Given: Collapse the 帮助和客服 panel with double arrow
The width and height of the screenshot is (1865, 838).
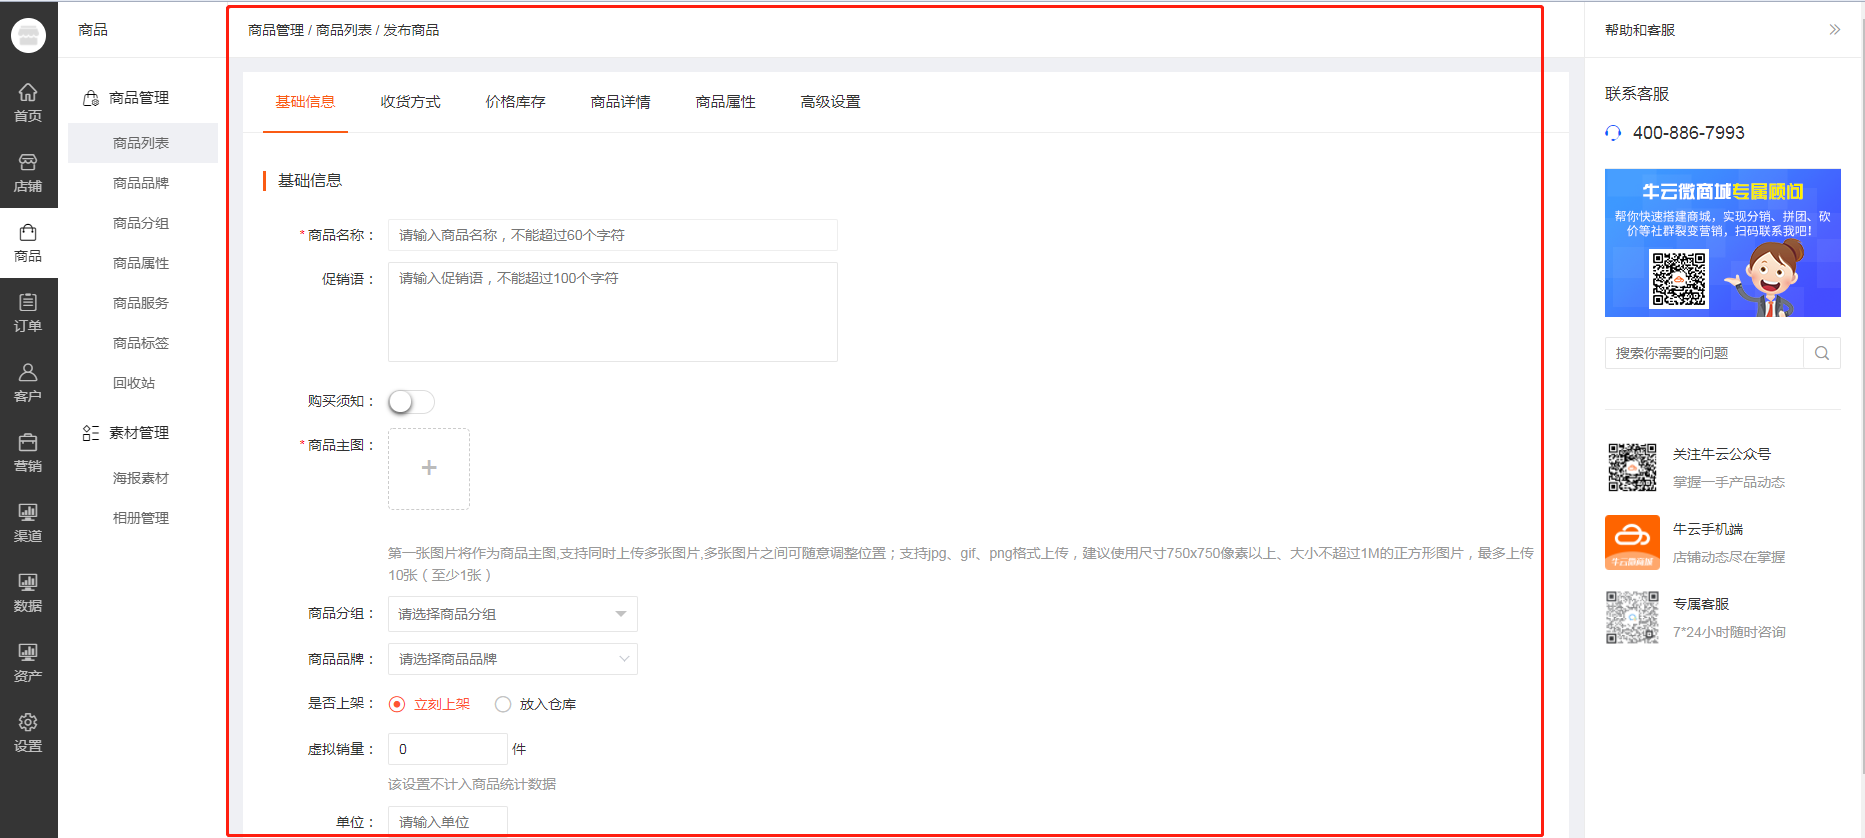Looking at the screenshot, I should click(1834, 30).
